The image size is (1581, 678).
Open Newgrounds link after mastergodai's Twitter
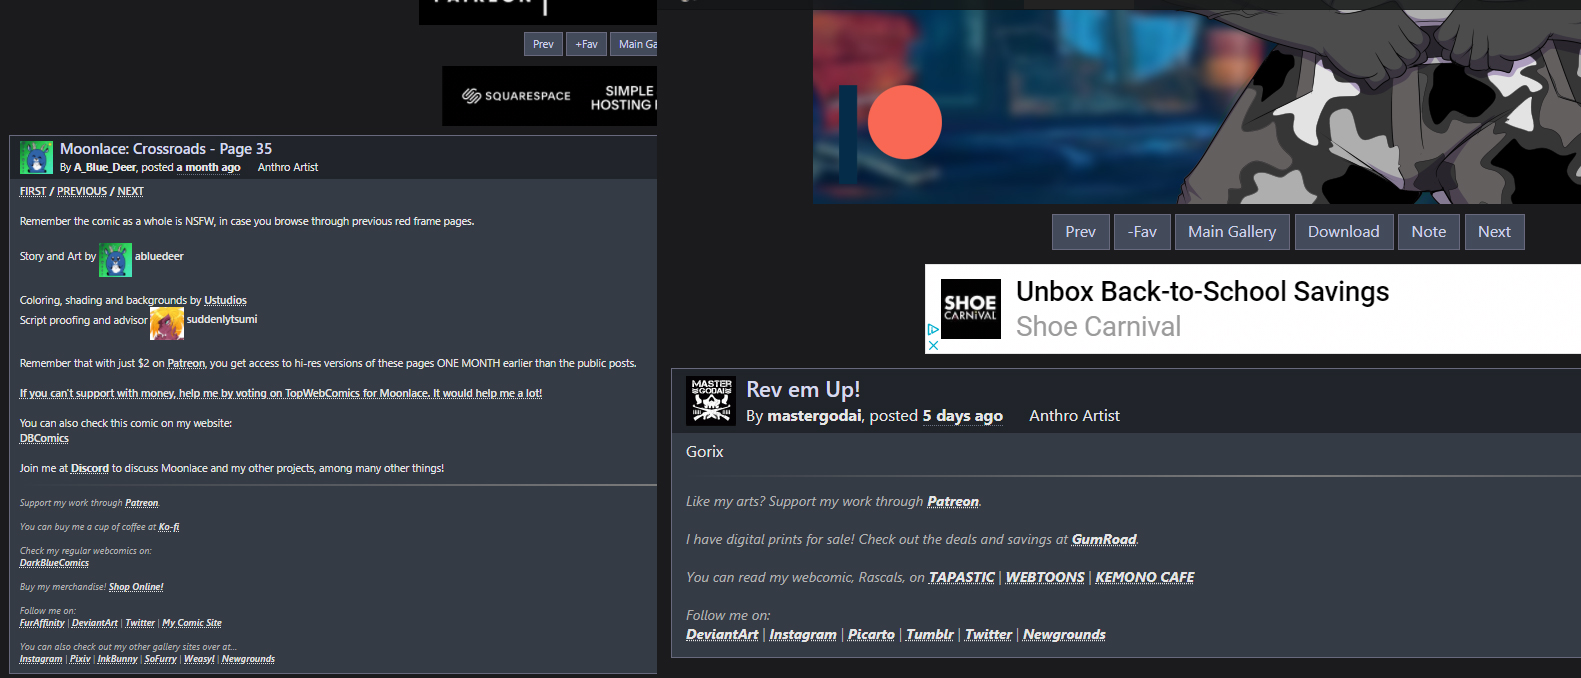pos(1064,634)
